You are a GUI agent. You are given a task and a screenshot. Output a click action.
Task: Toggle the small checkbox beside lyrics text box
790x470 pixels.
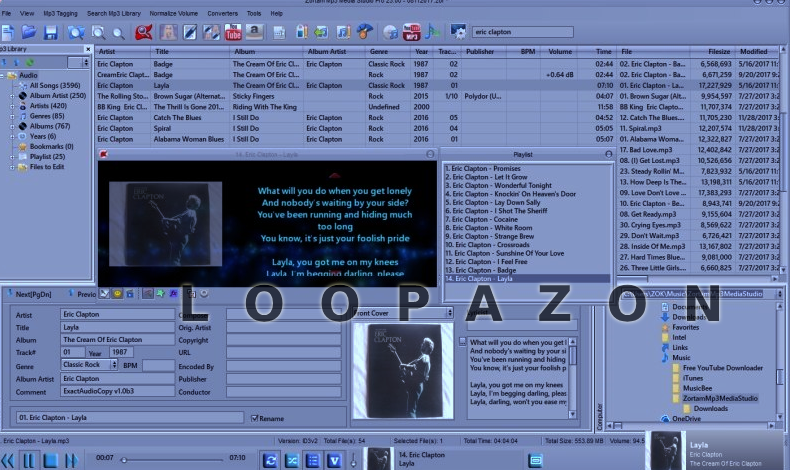[x=463, y=342]
